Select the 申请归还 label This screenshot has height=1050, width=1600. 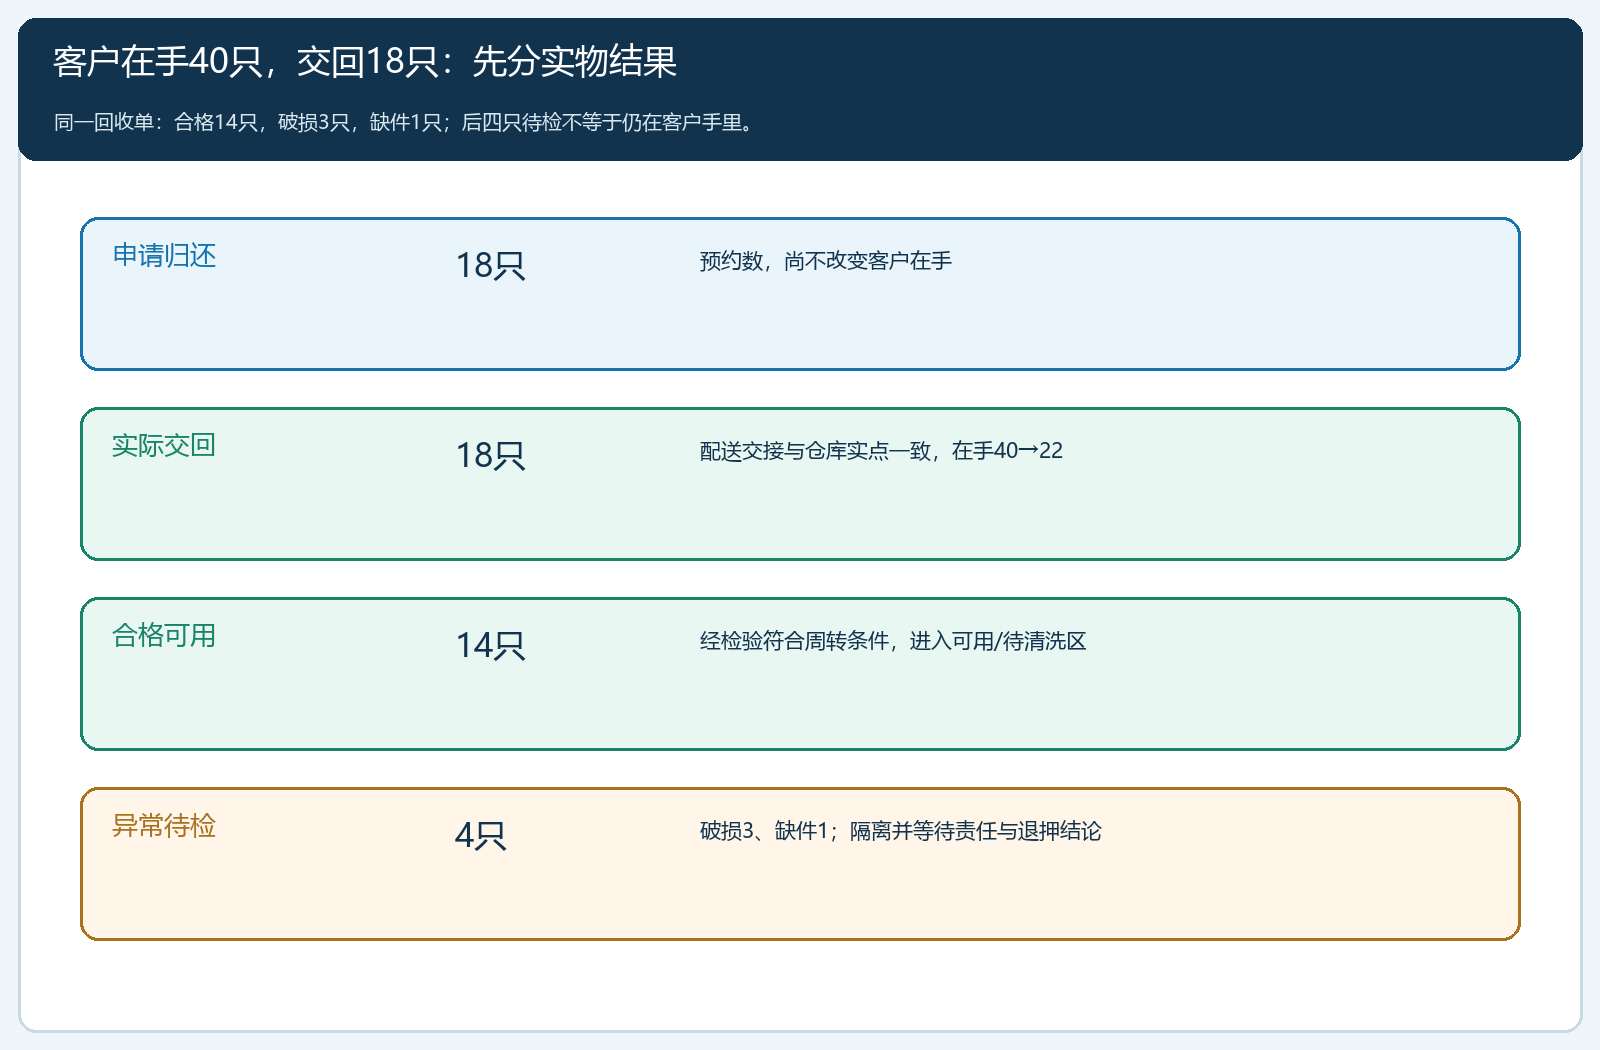click(x=164, y=256)
